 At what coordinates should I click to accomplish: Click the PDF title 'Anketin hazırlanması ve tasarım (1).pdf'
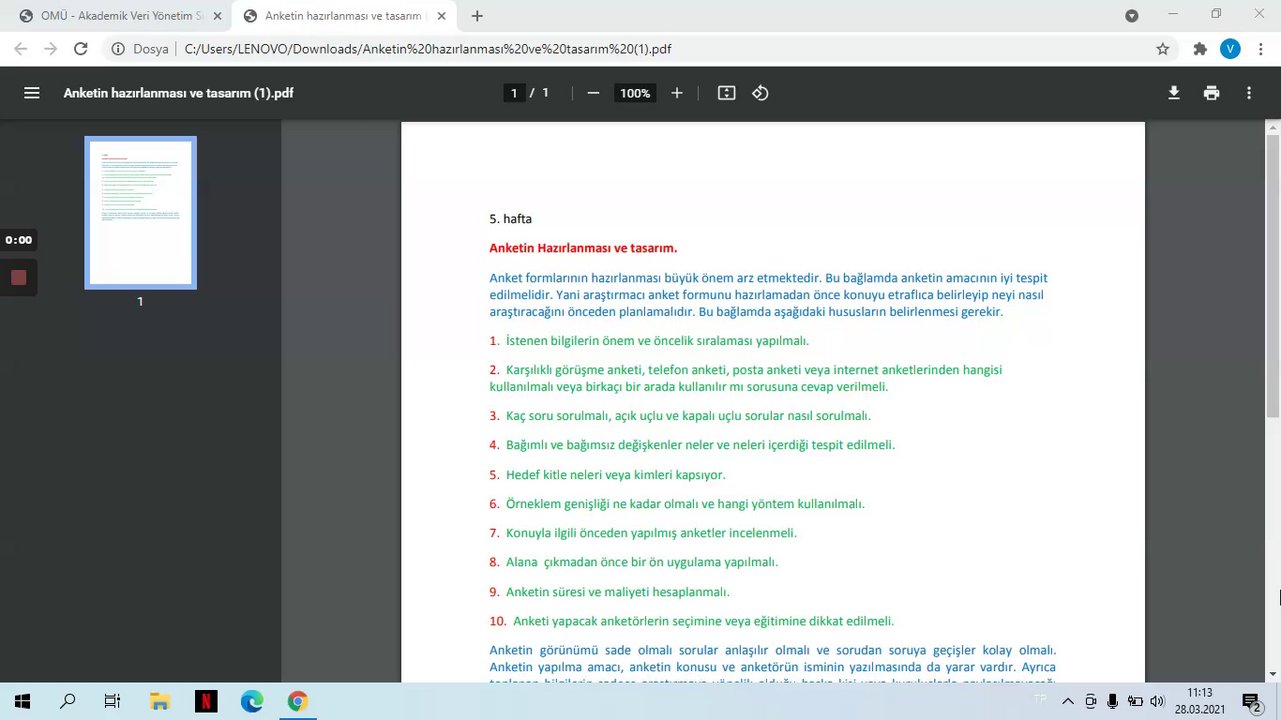[x=178, y=93]
